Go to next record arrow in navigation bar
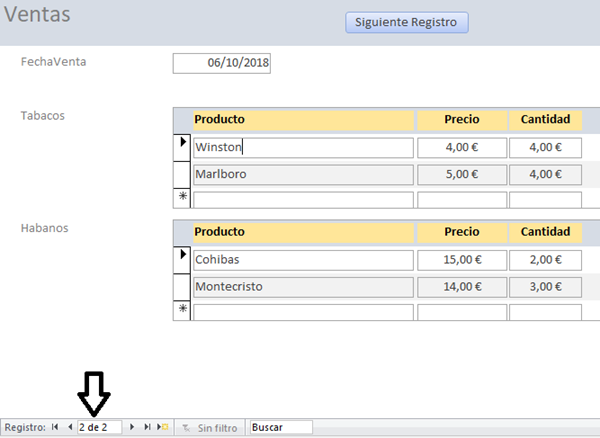The height and width of the screenshot is (438, 600). (x=132, y=427)
